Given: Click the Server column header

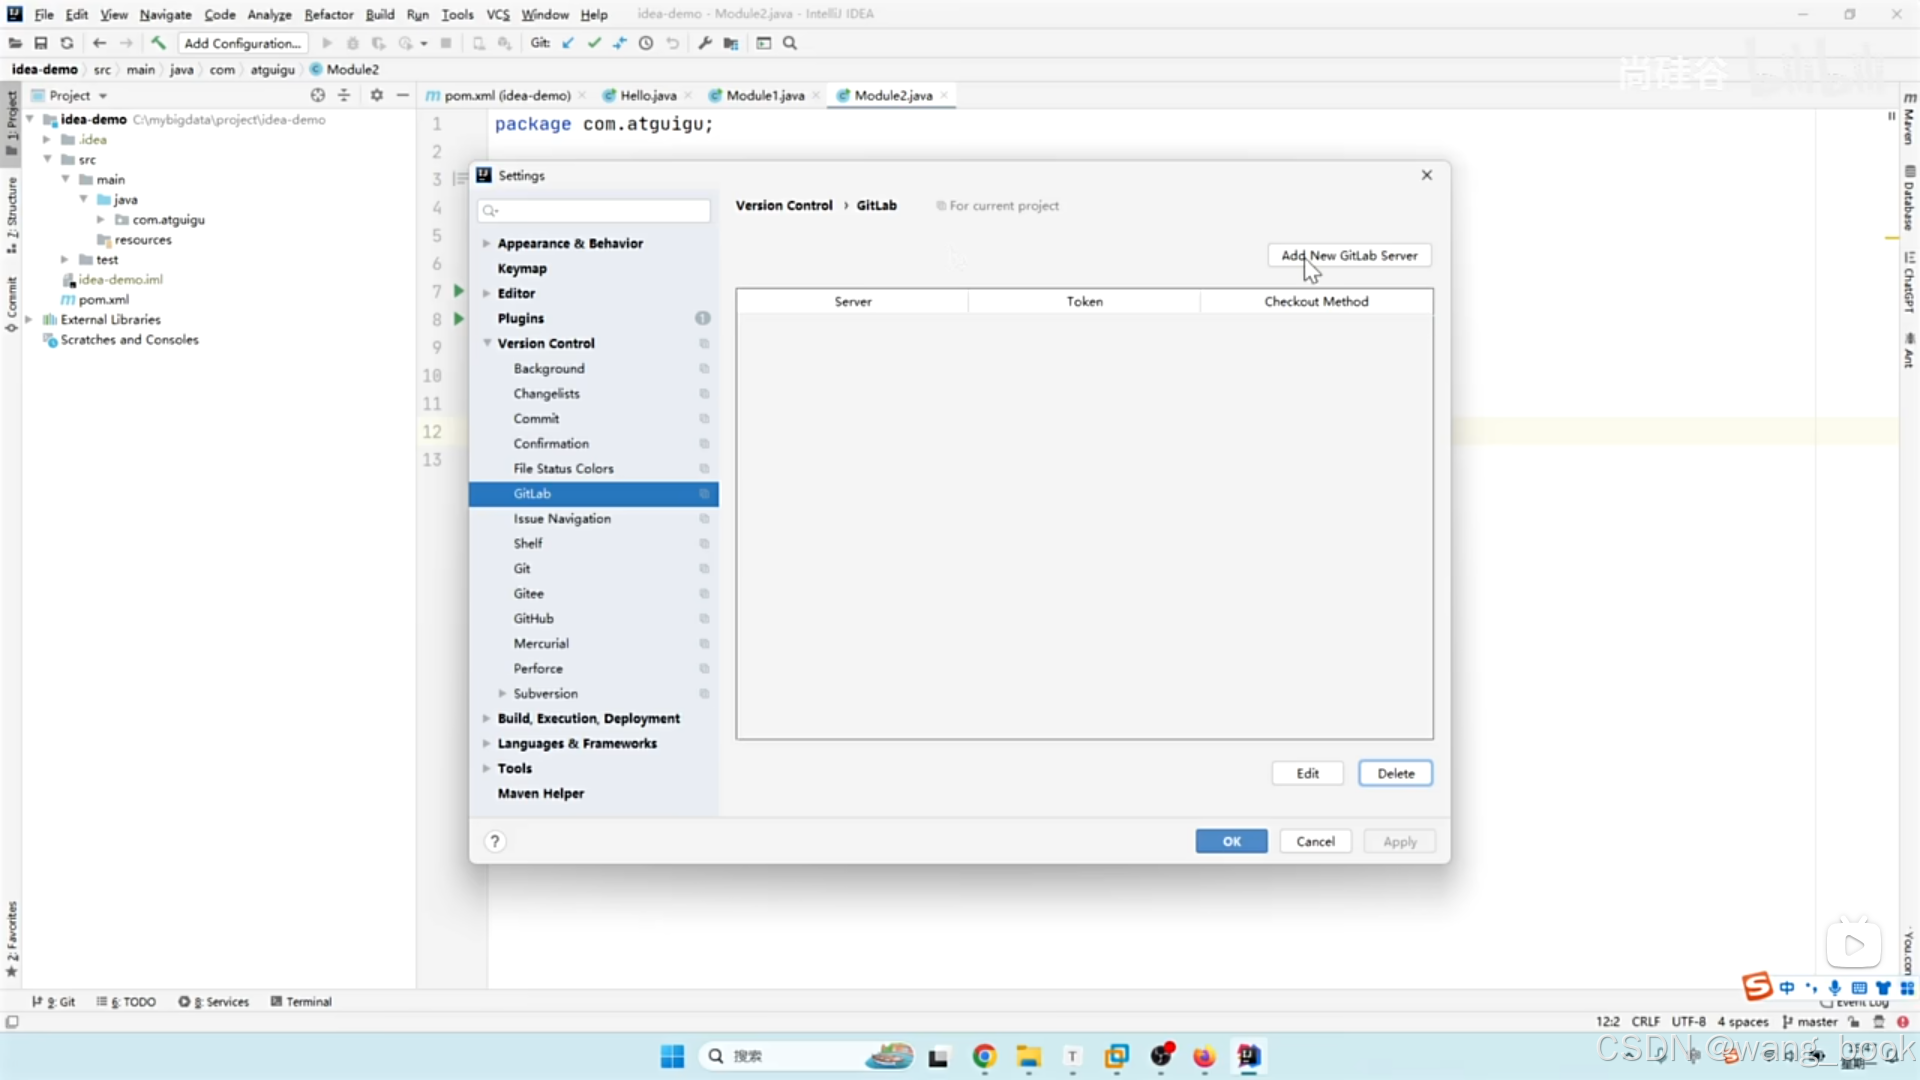Looking at the screenshot, I should point(853,301).
